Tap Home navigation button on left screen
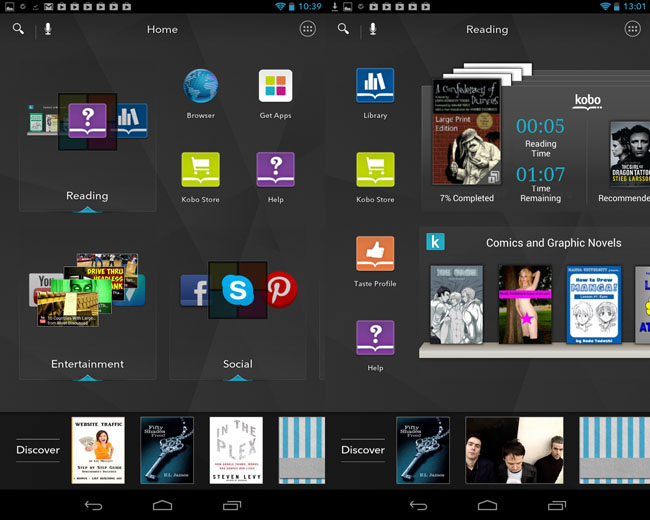The width and height of the screenshot is (650, 520). pyautogui.click(x=162, y=505)
